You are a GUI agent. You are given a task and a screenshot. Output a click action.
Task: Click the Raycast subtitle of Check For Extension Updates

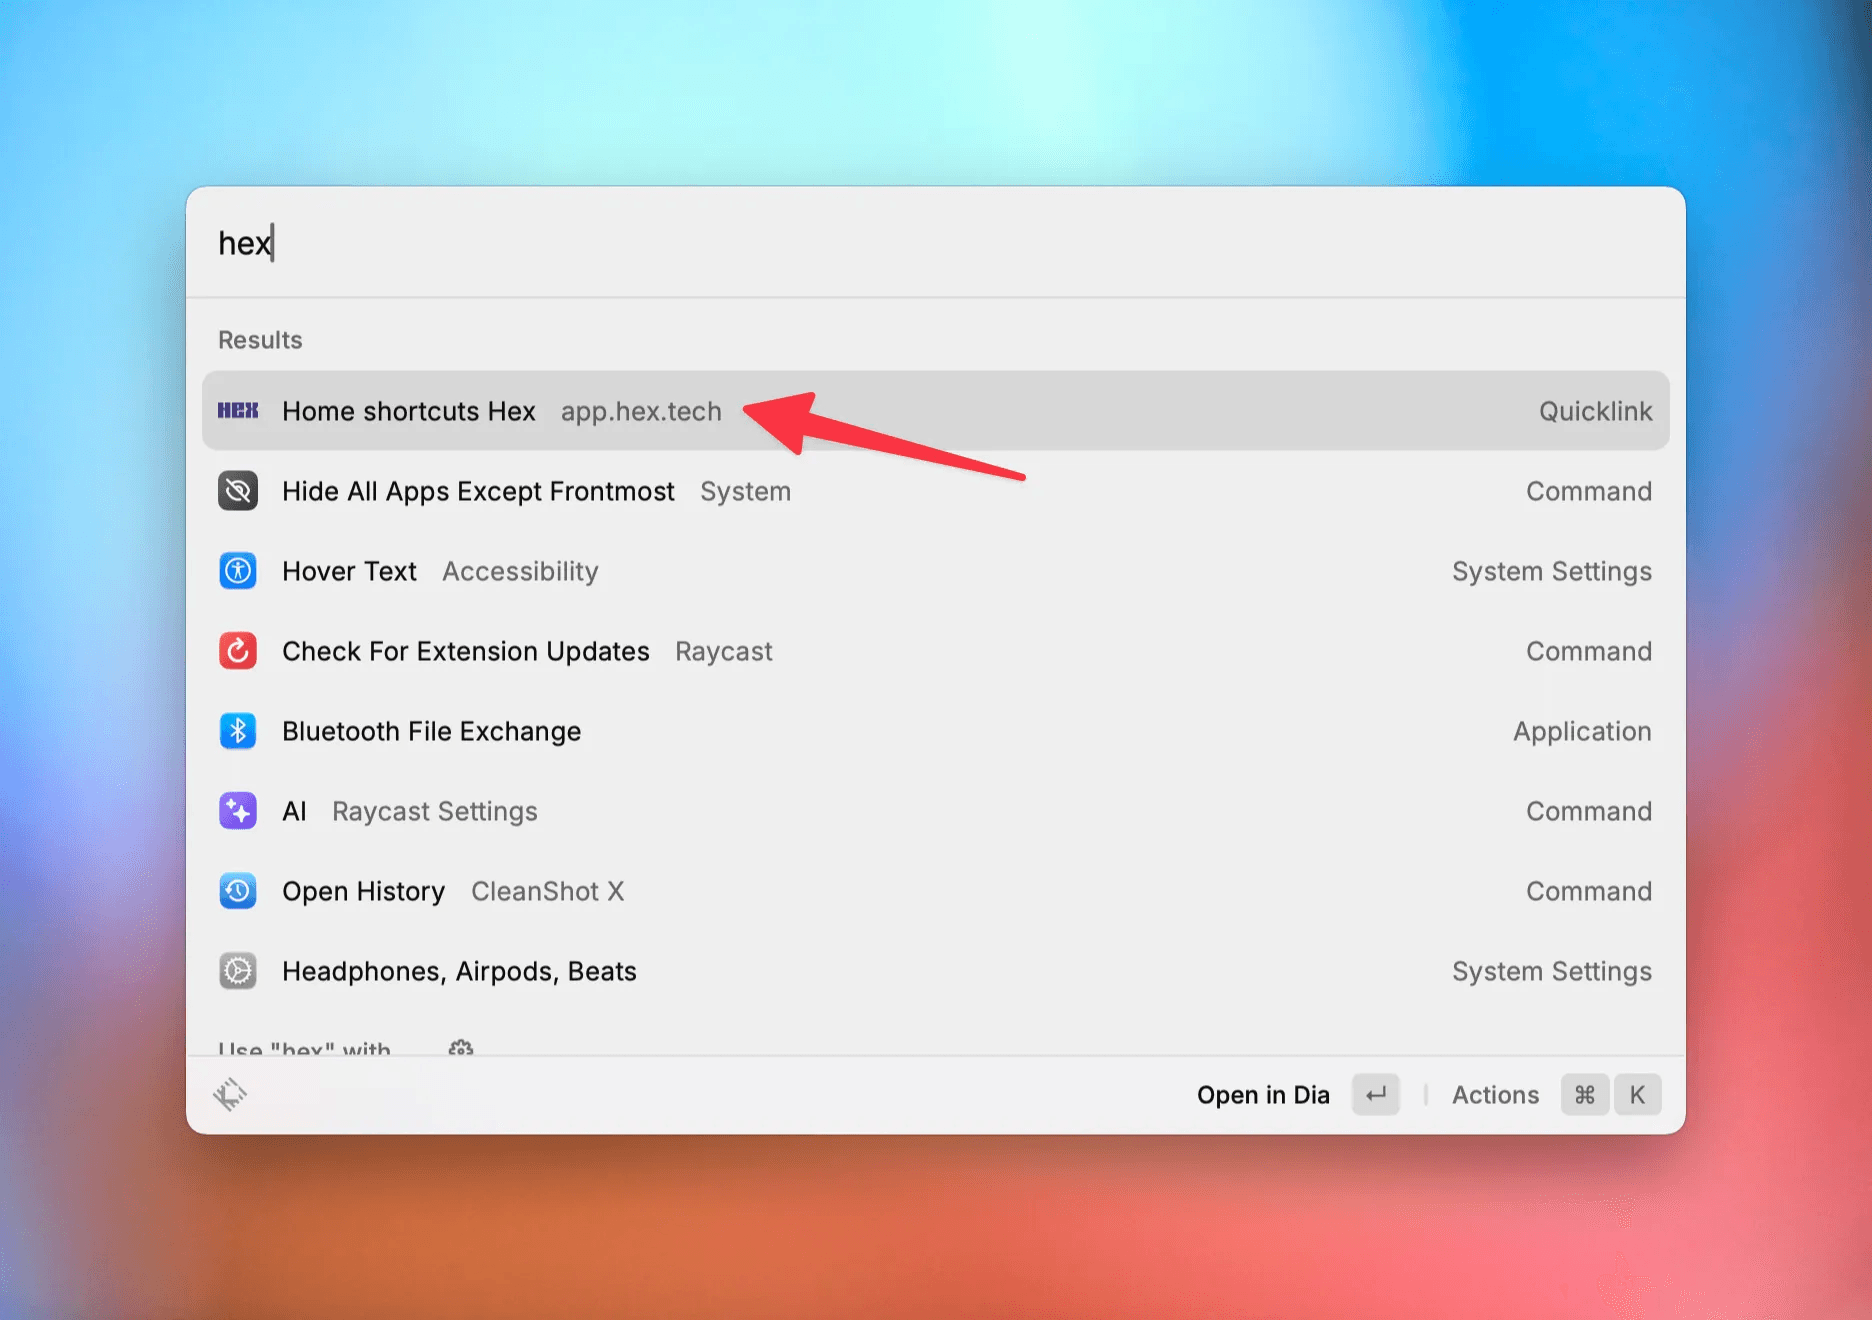point(724,651)
